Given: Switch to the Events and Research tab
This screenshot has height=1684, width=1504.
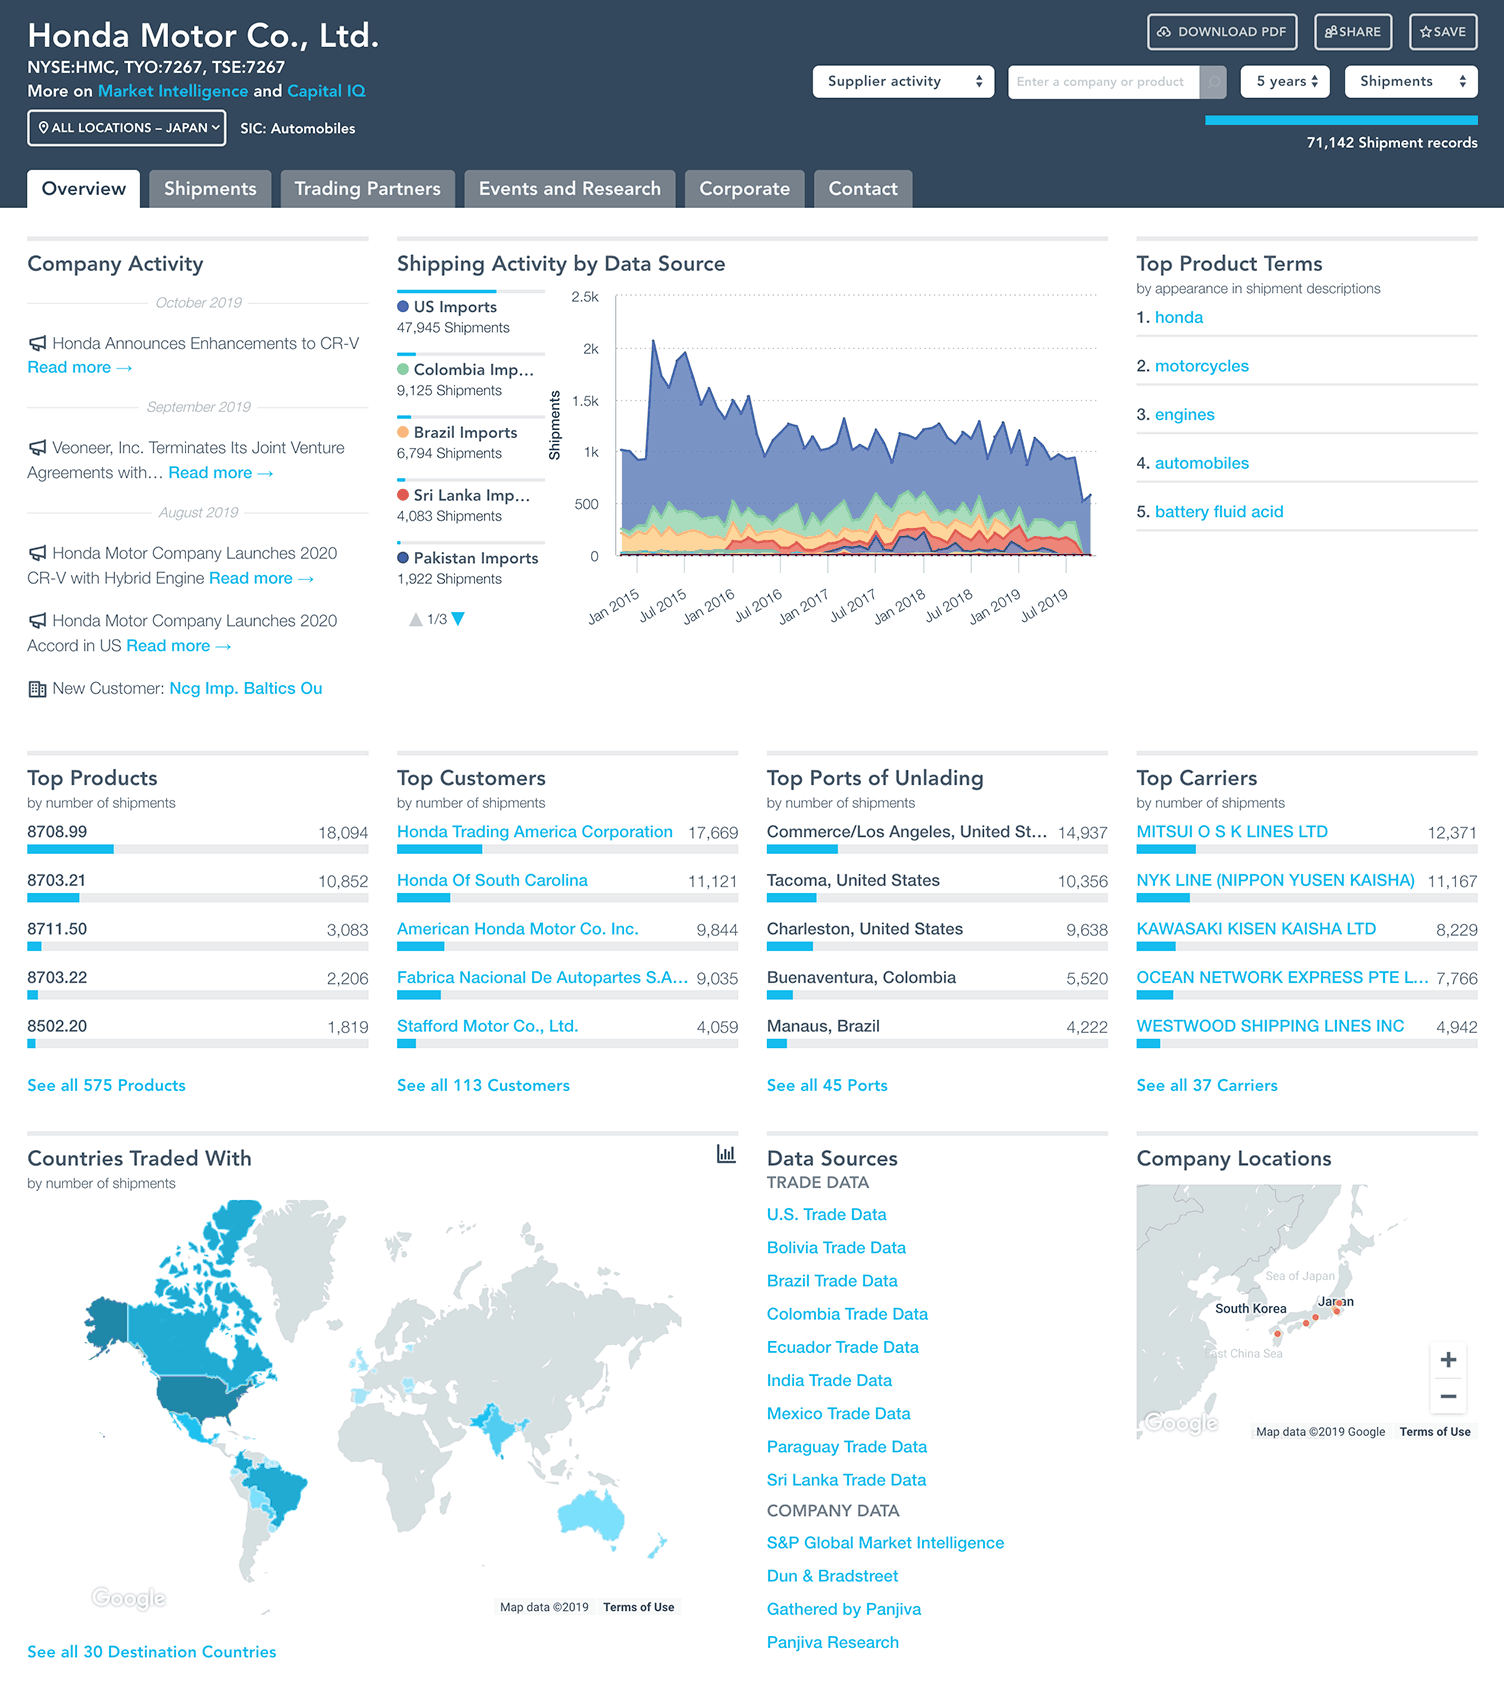Looking at the screenshot, I should pyautogui.click(x=570, y=189).
